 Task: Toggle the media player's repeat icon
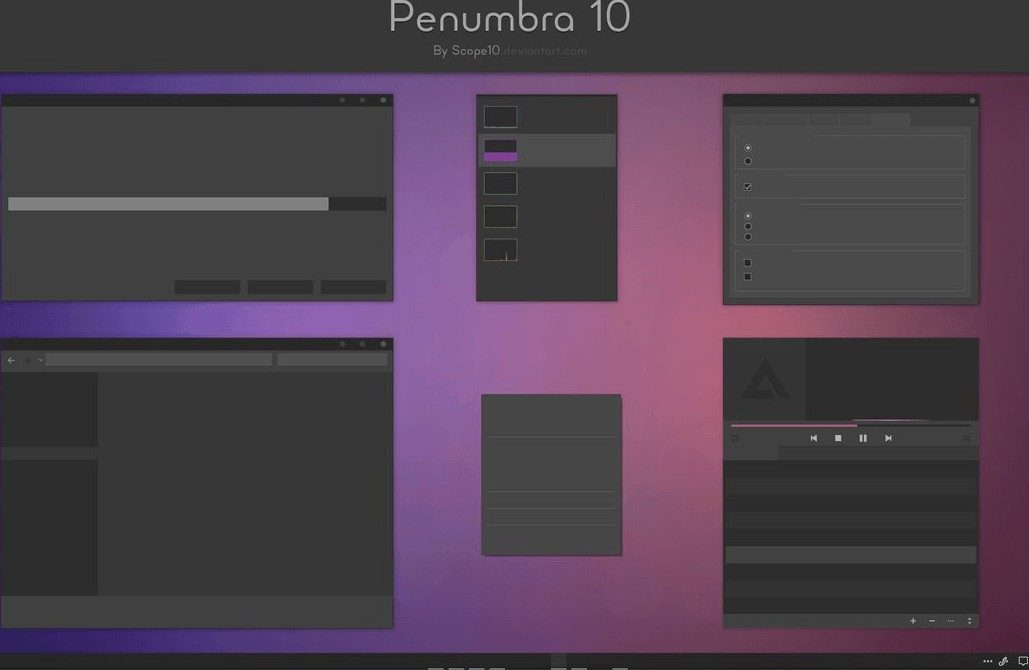[735, 438]
